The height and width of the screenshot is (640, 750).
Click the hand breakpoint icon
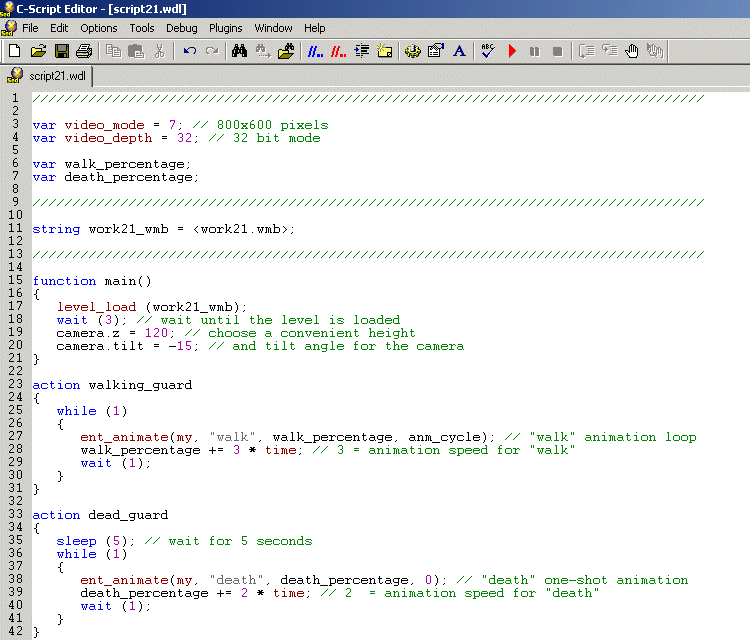point(632,51)
